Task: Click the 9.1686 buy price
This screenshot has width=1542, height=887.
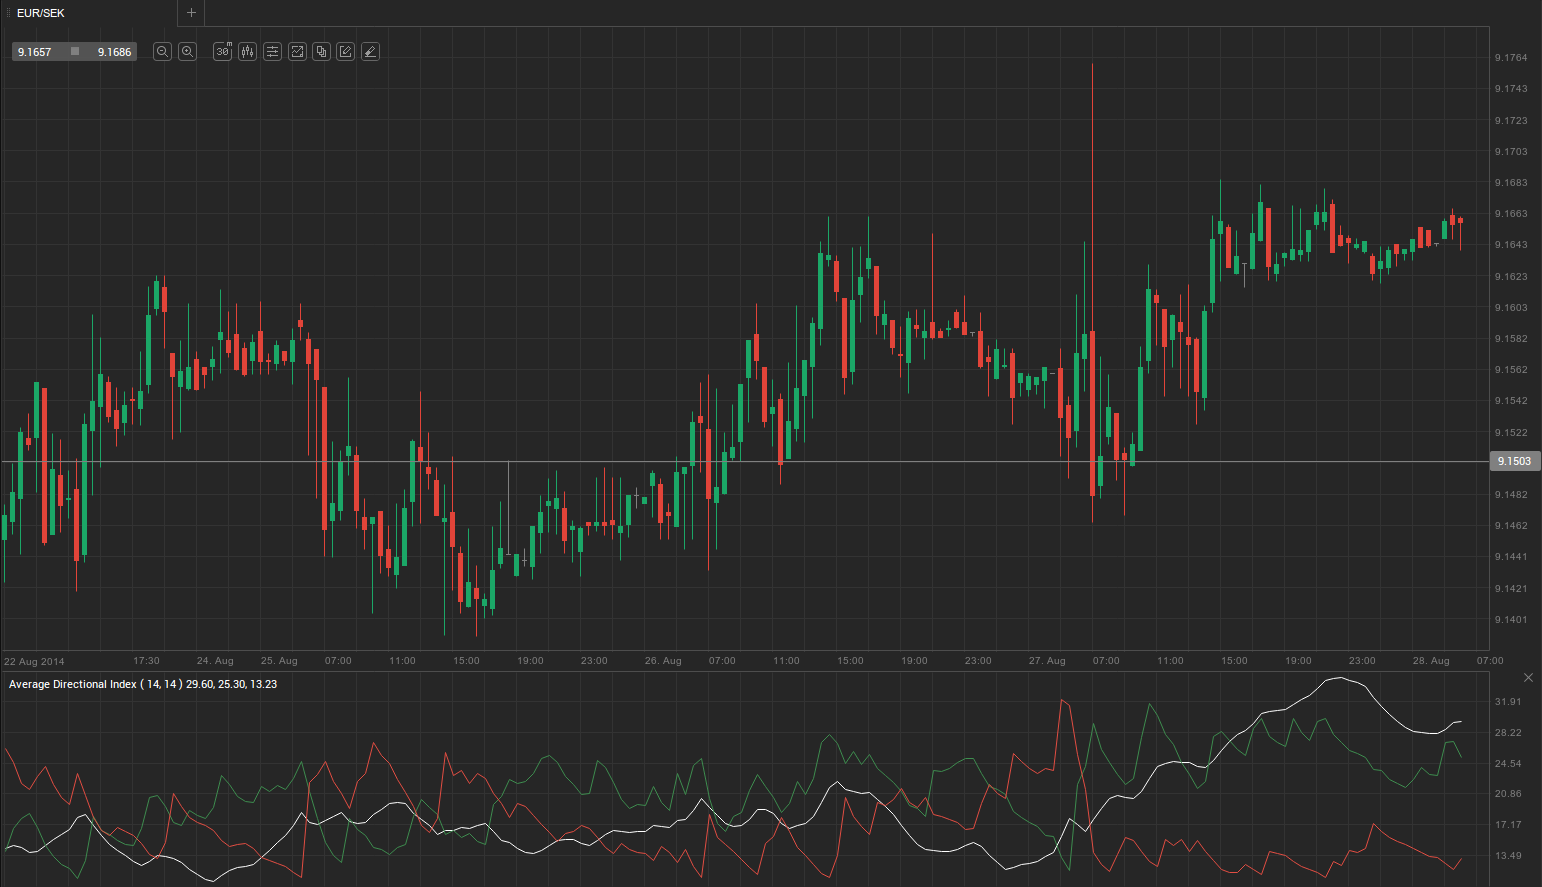Action: 114,52
